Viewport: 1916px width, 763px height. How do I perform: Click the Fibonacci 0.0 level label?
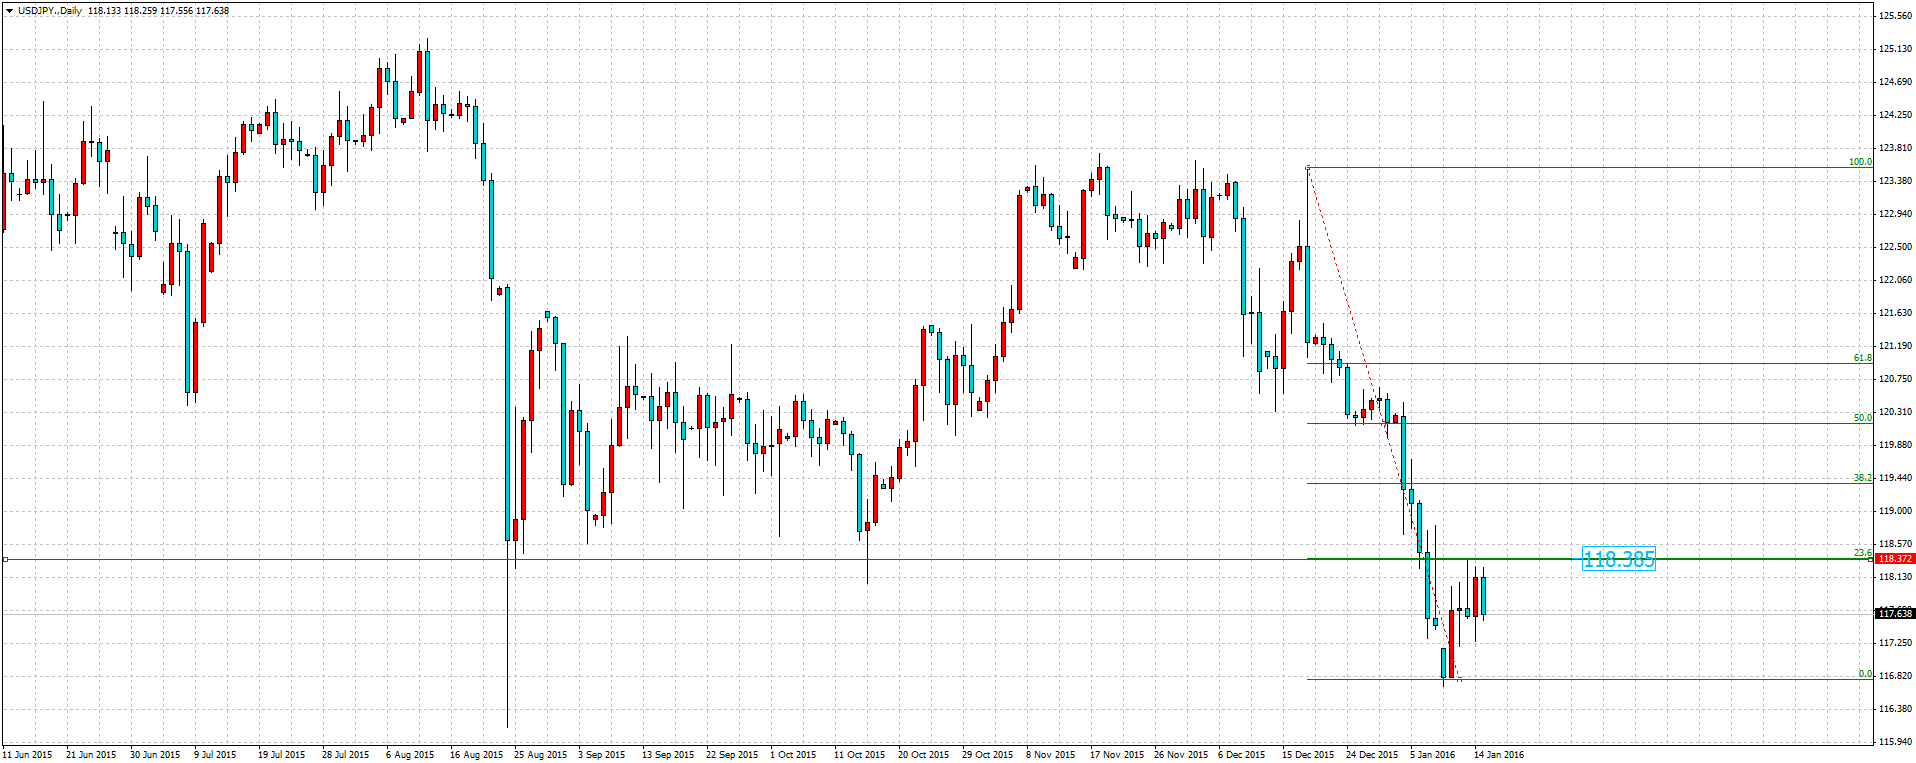point(1864,674)
